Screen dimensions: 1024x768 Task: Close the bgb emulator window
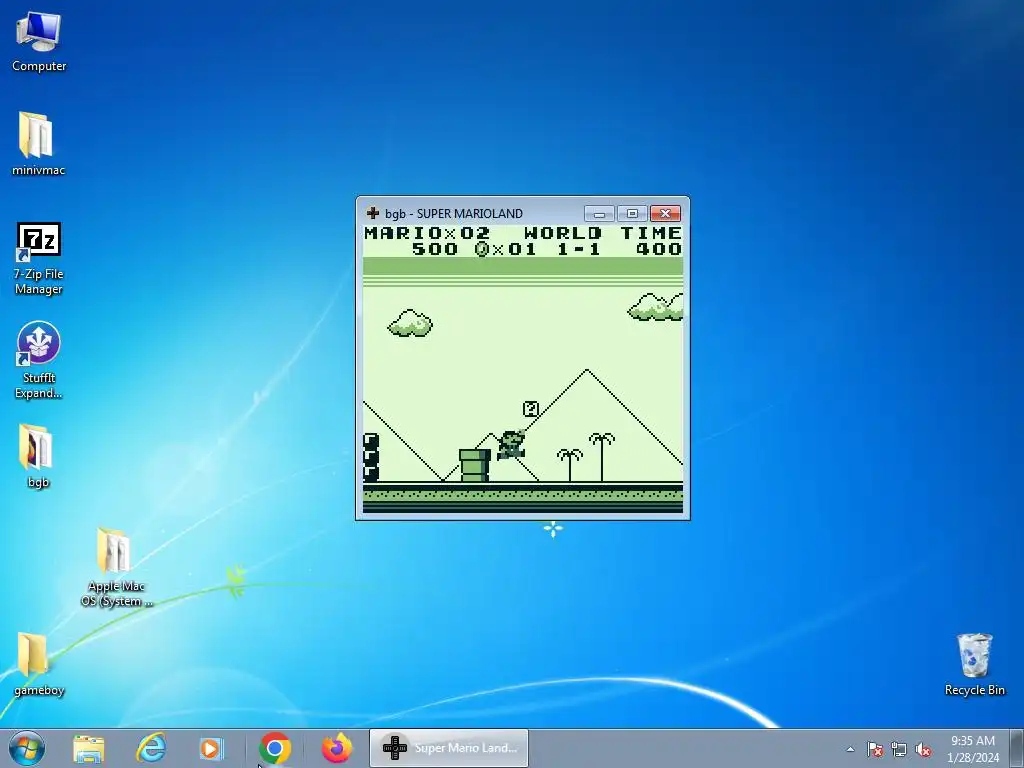665,214
